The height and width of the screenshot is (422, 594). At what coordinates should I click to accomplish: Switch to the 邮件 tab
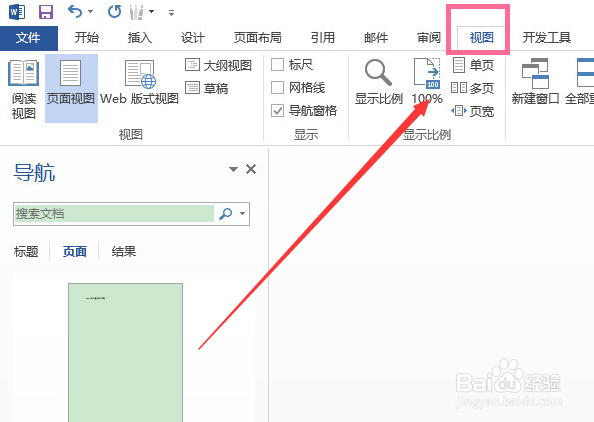click(x=376, y=38)
